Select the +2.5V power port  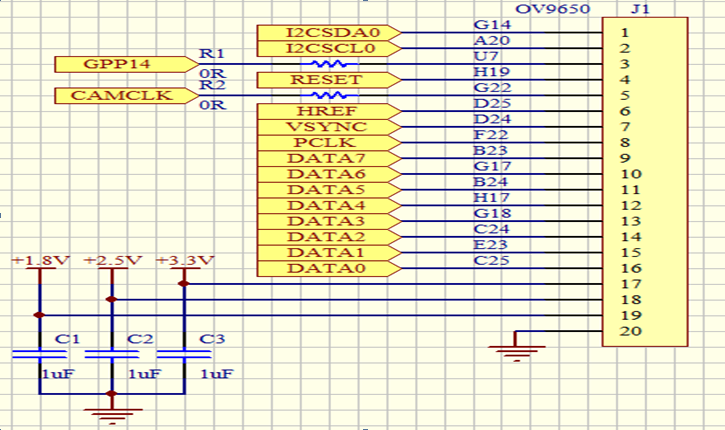112,268
